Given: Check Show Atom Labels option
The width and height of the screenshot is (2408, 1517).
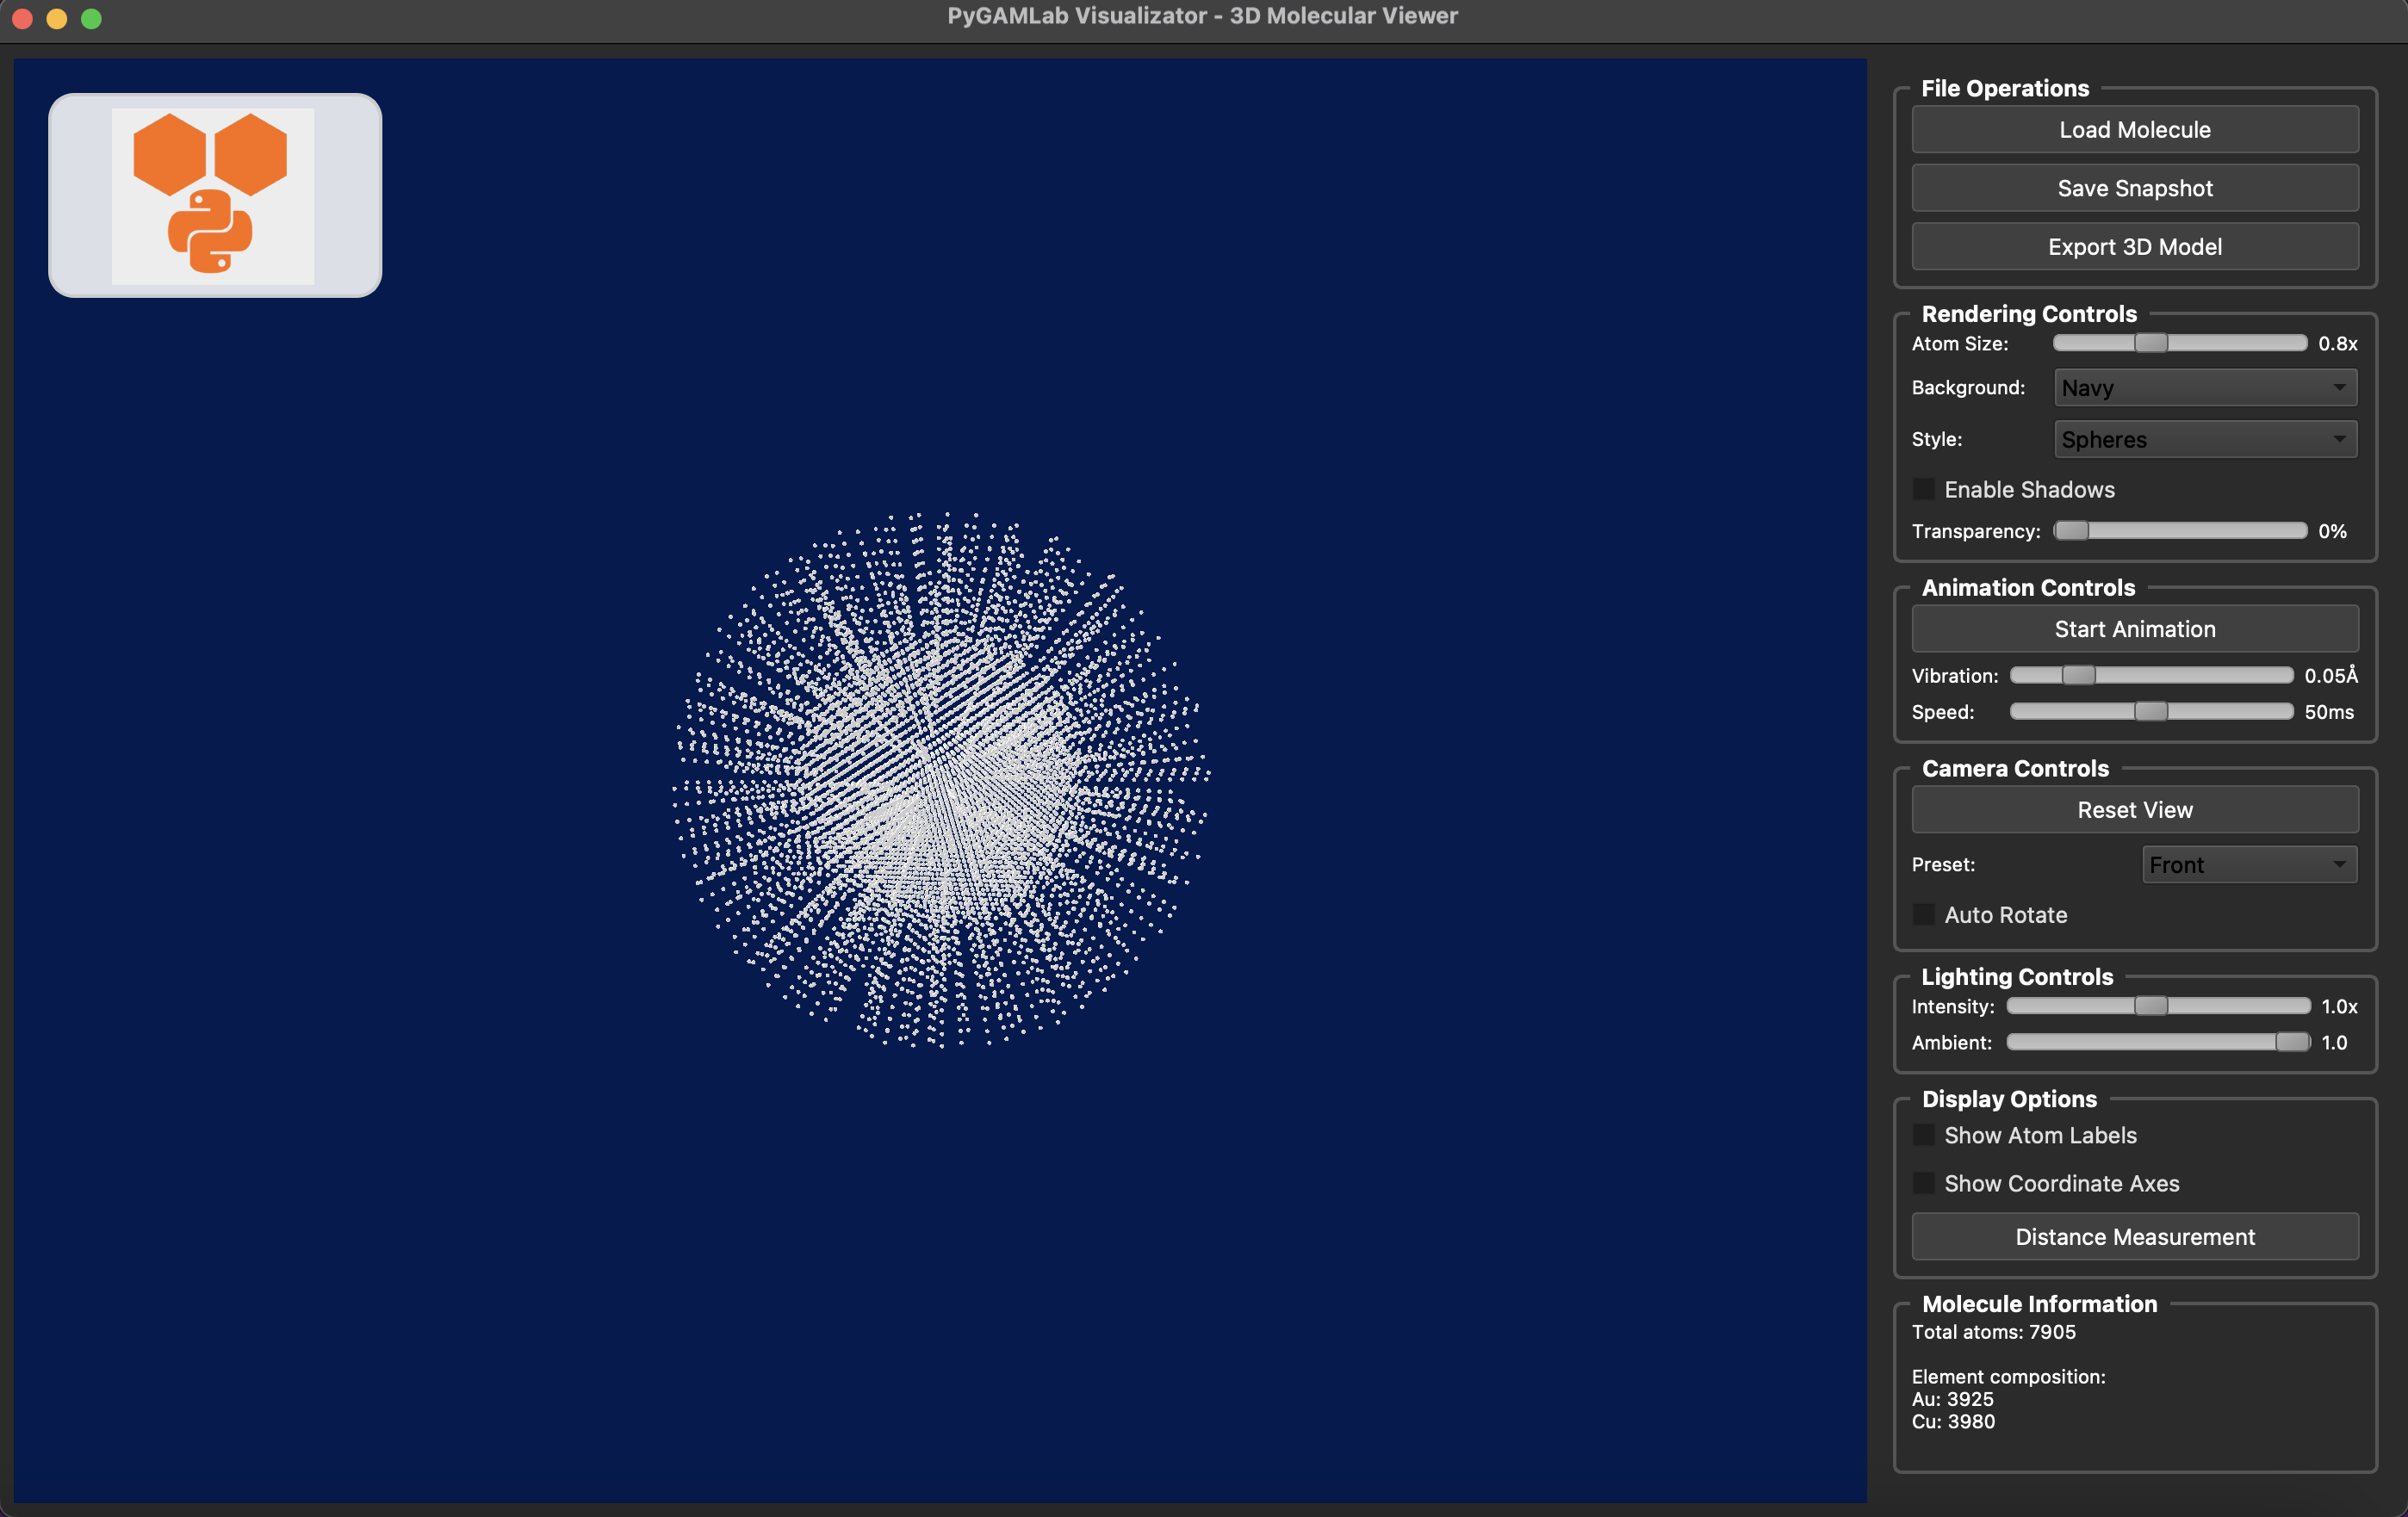Looking at the screenshot, I should tap(1923, 1134).
